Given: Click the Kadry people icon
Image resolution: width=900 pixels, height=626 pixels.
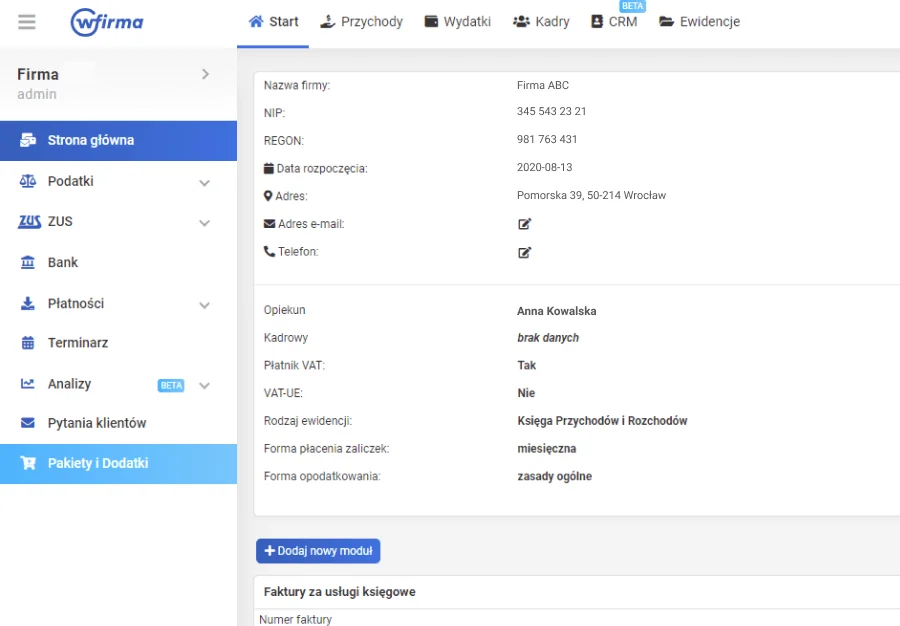Looking at the screenshot, I should coord(521,22).
